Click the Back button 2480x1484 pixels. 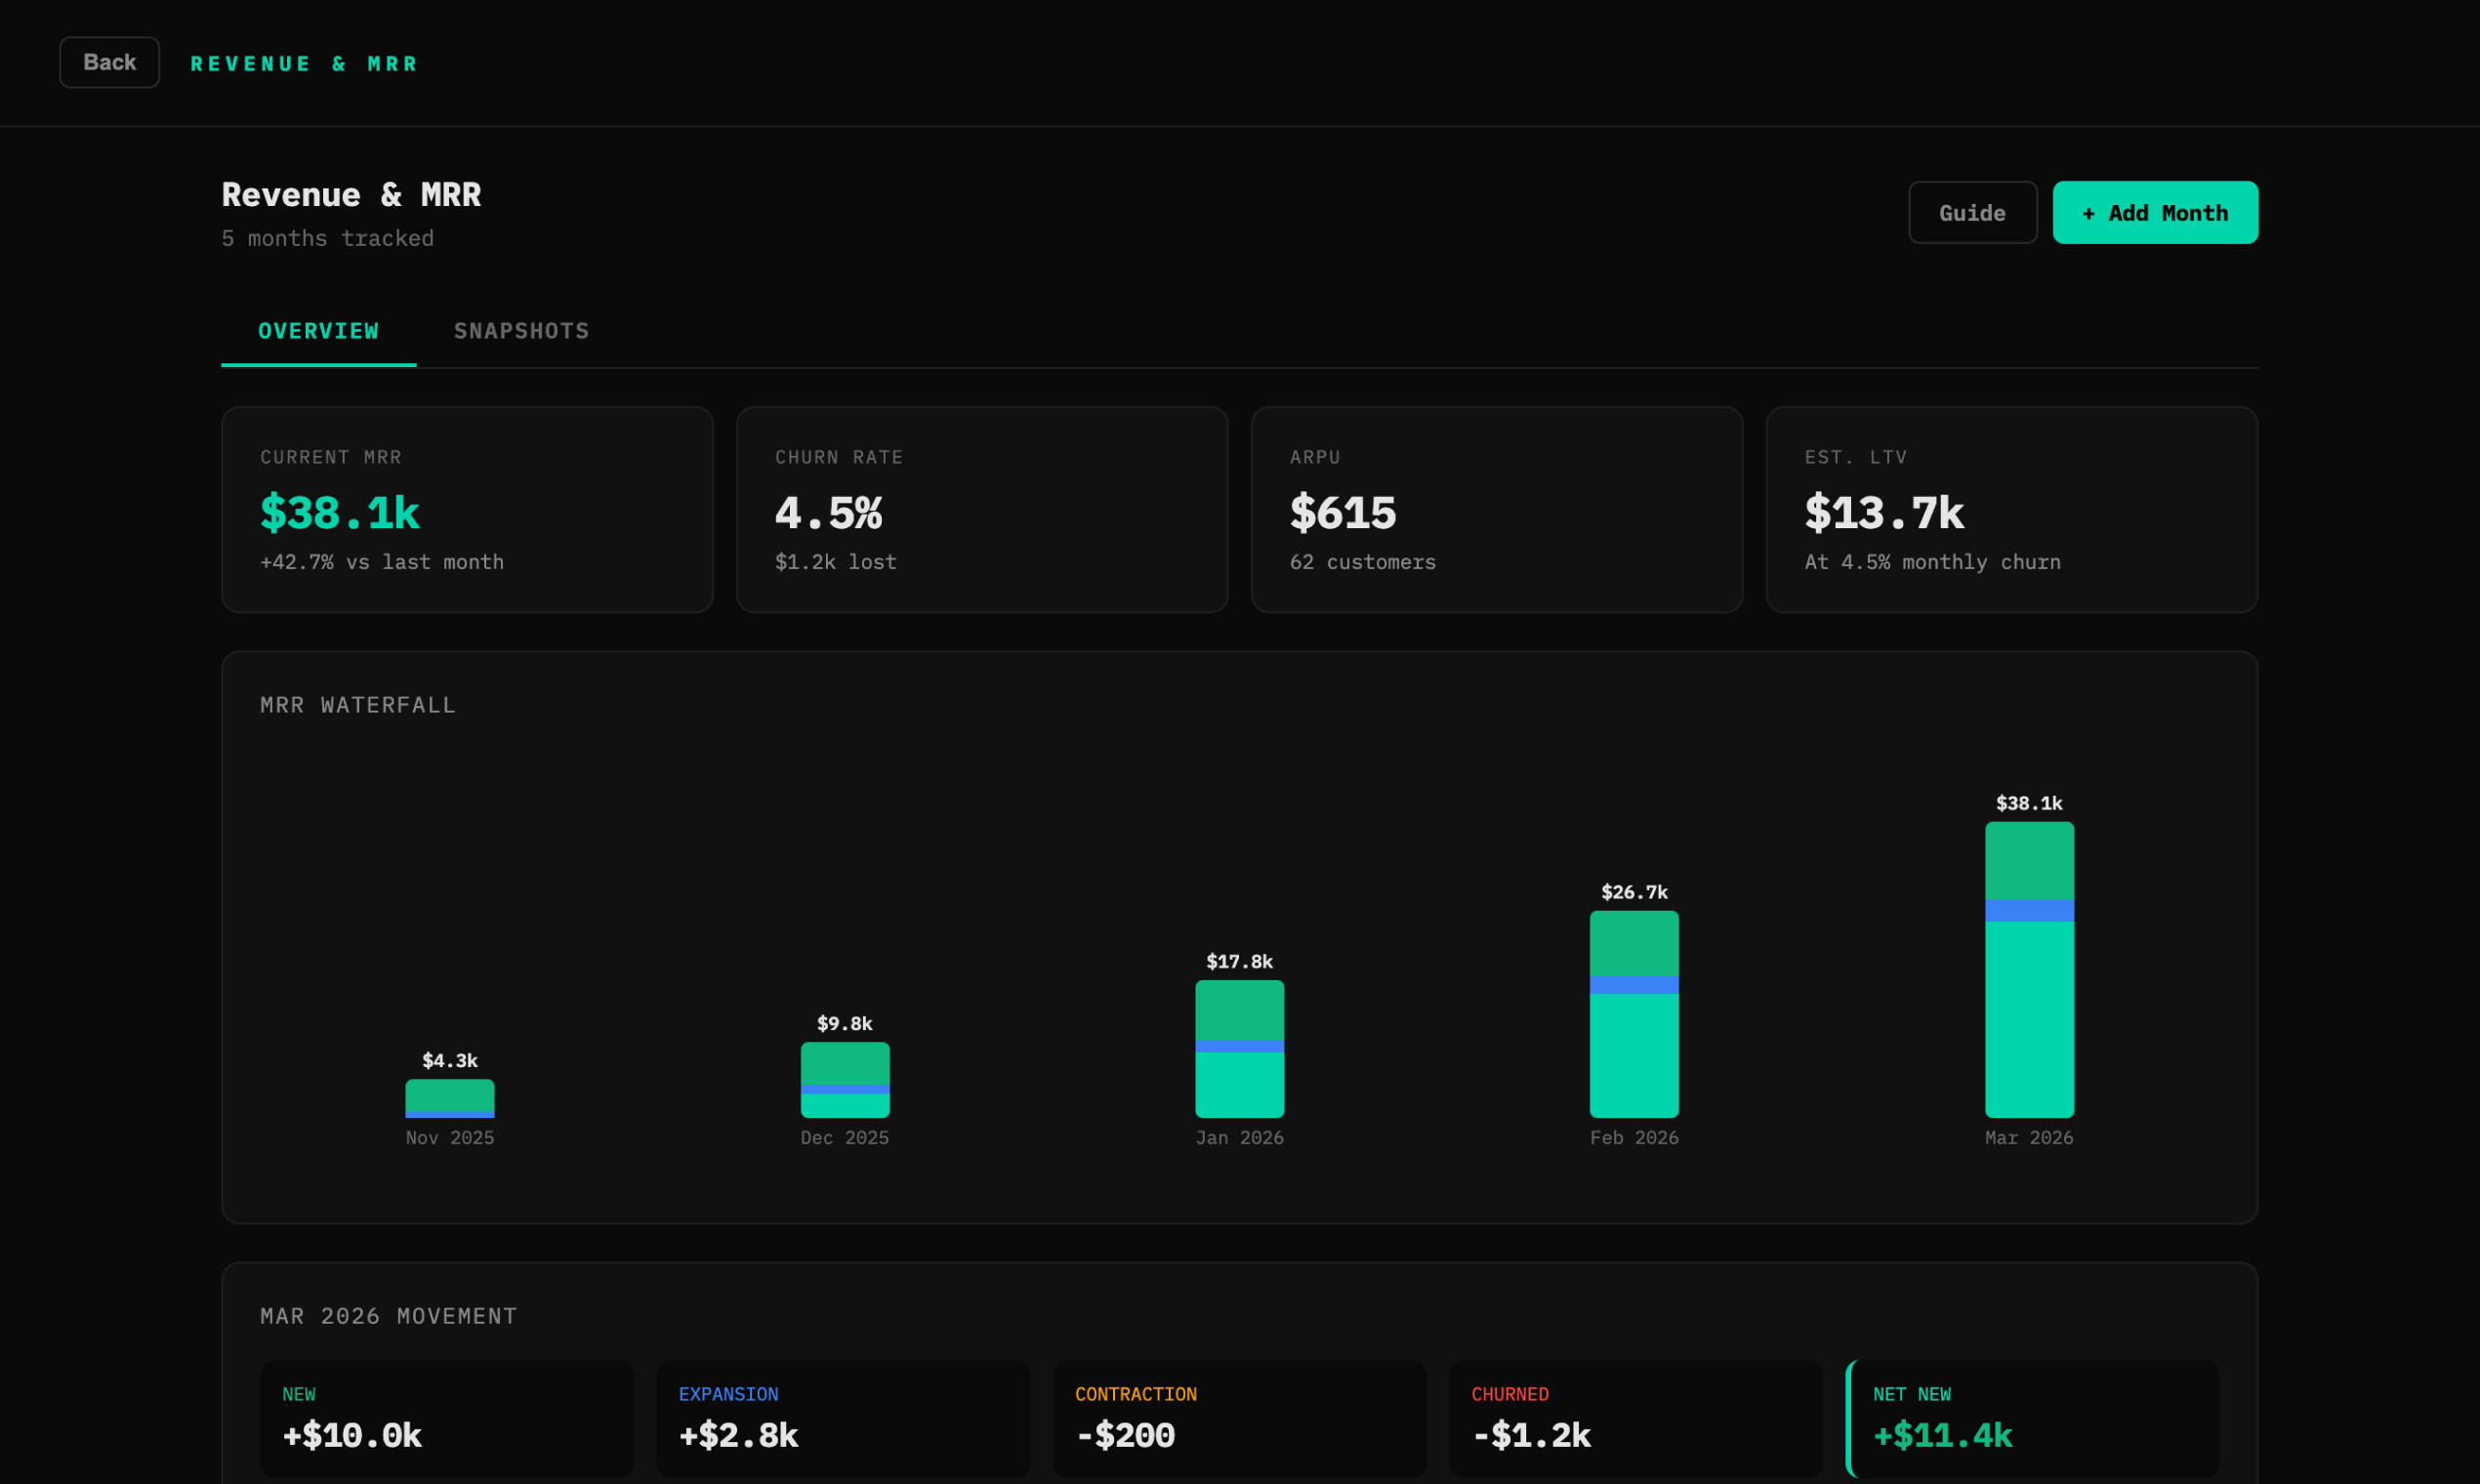[x=109, y=62]
